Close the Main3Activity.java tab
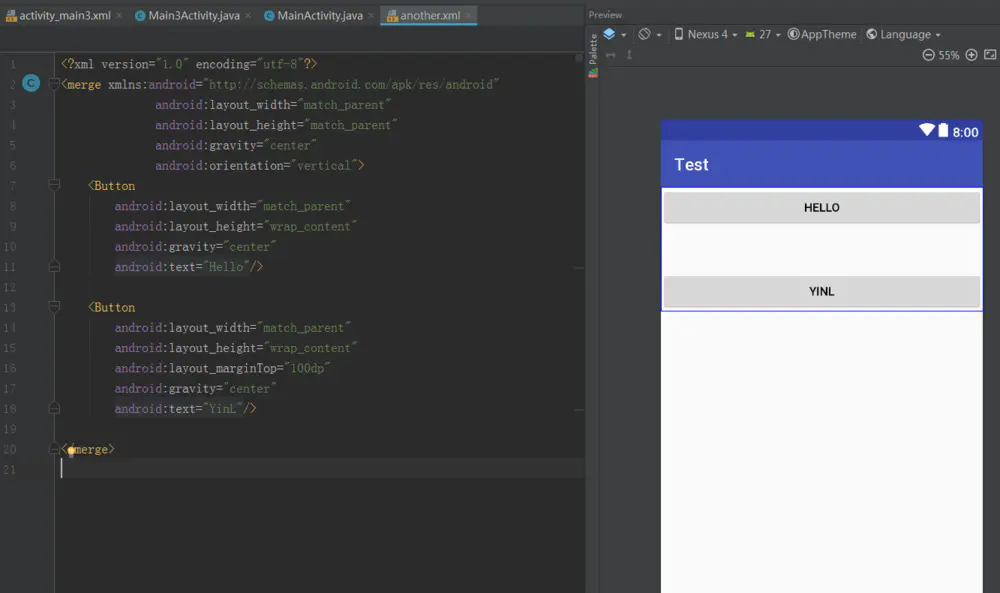Image resolution: width=1000 pixels, height=593 pixels. (248, 15)
